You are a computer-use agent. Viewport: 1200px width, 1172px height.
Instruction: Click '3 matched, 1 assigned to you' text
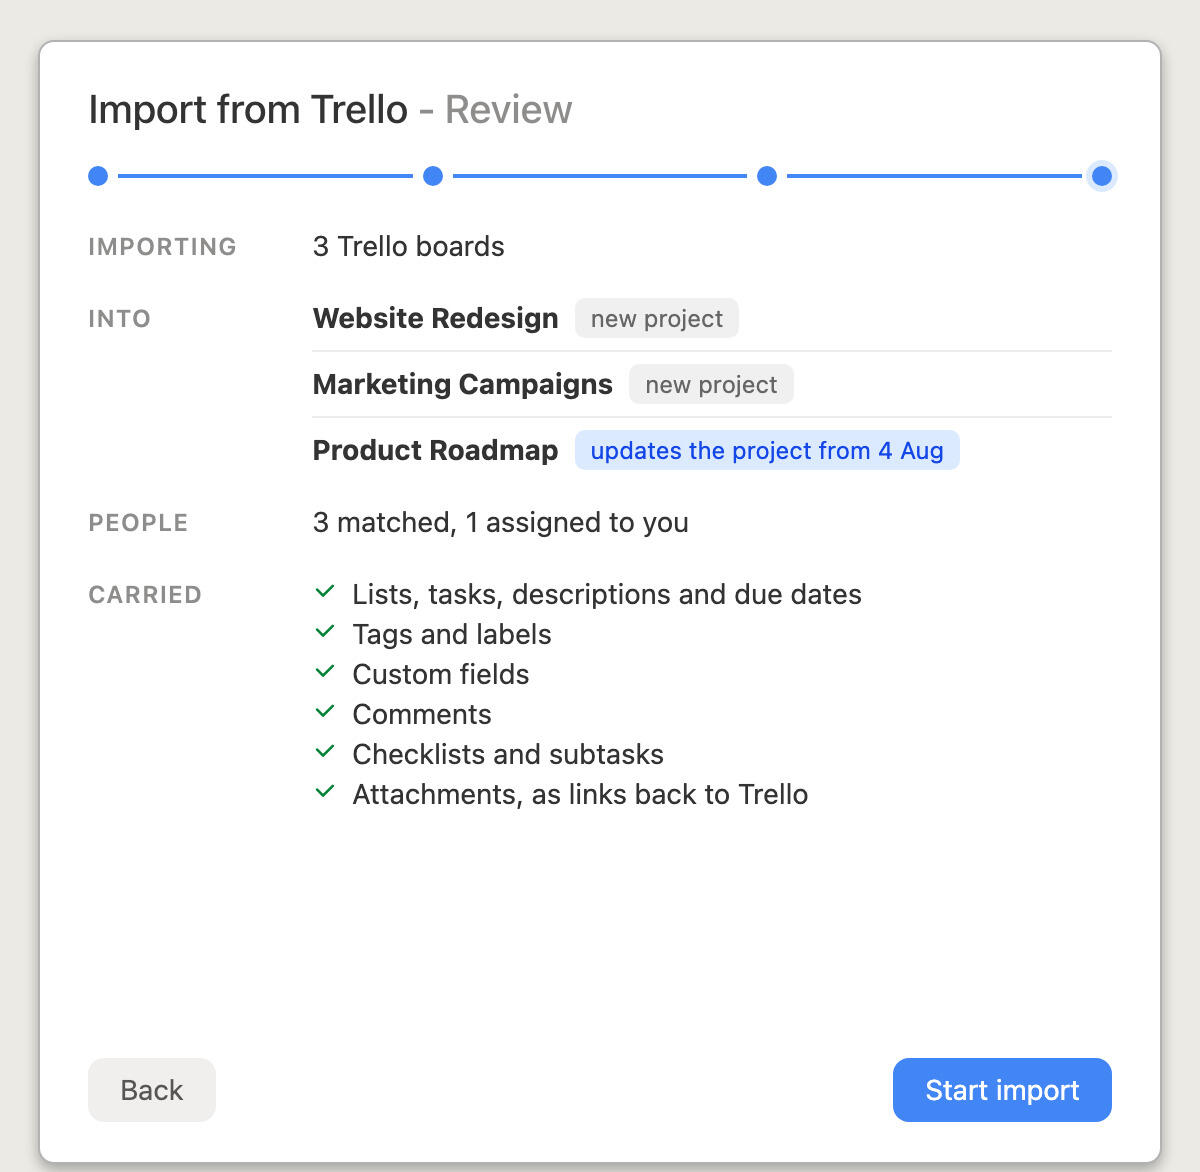[x=501, y=523]
